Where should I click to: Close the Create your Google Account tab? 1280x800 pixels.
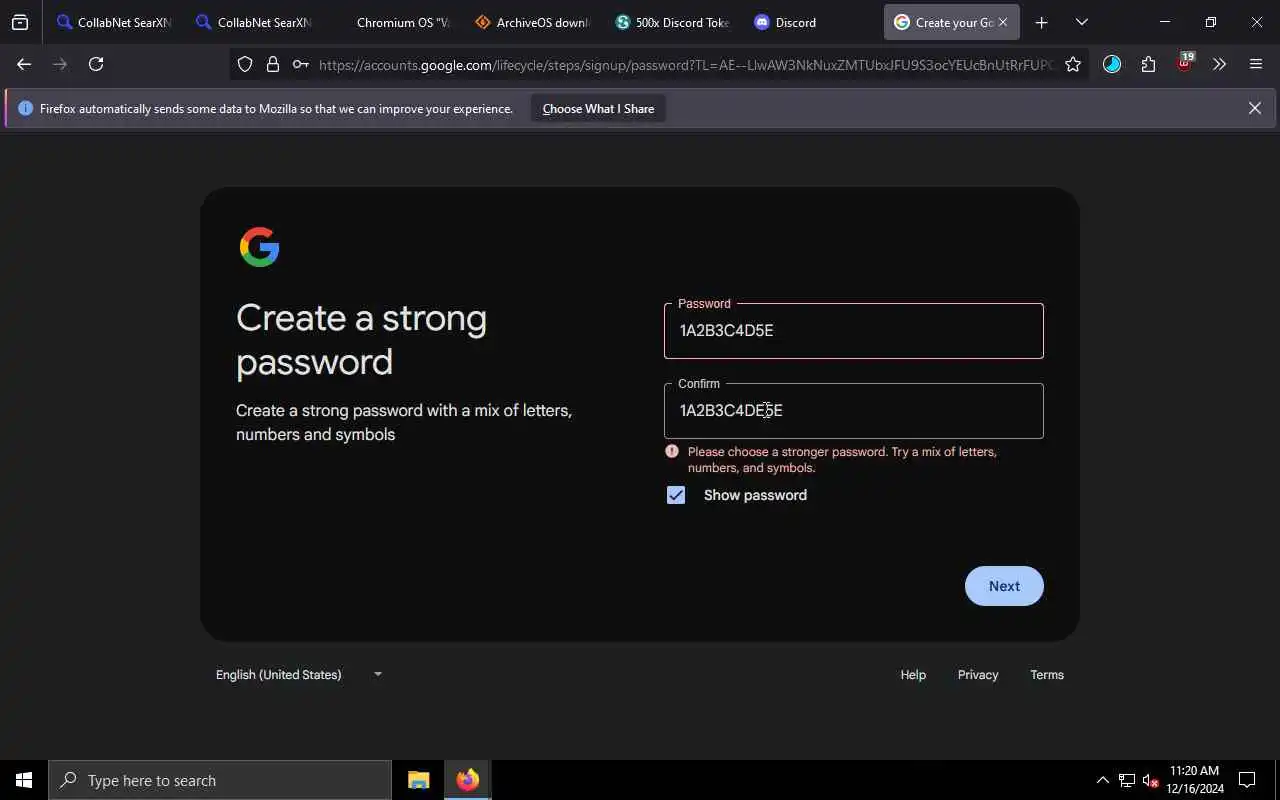(x=1003, y=22)
